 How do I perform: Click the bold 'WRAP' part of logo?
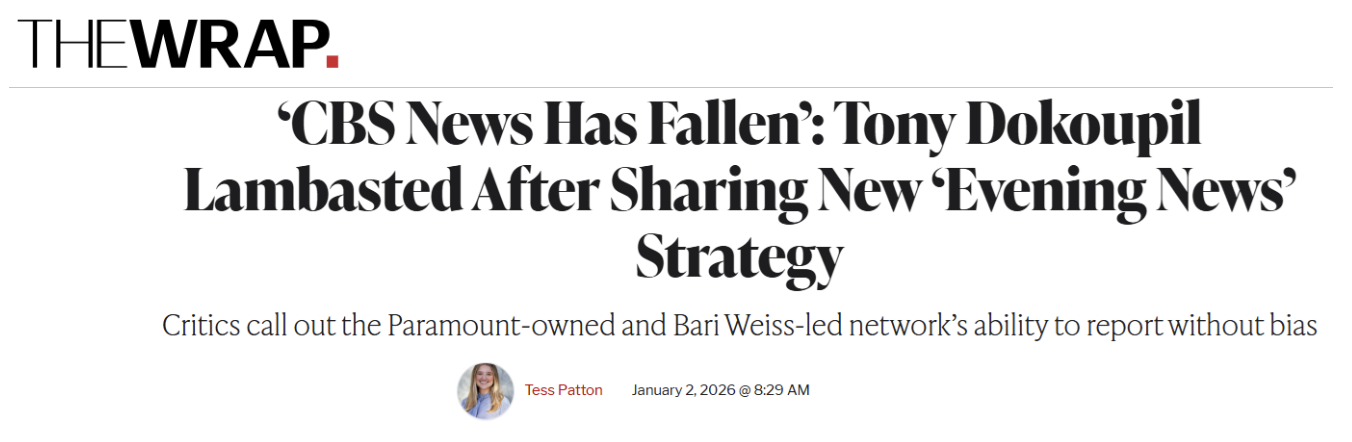[227, 45]
